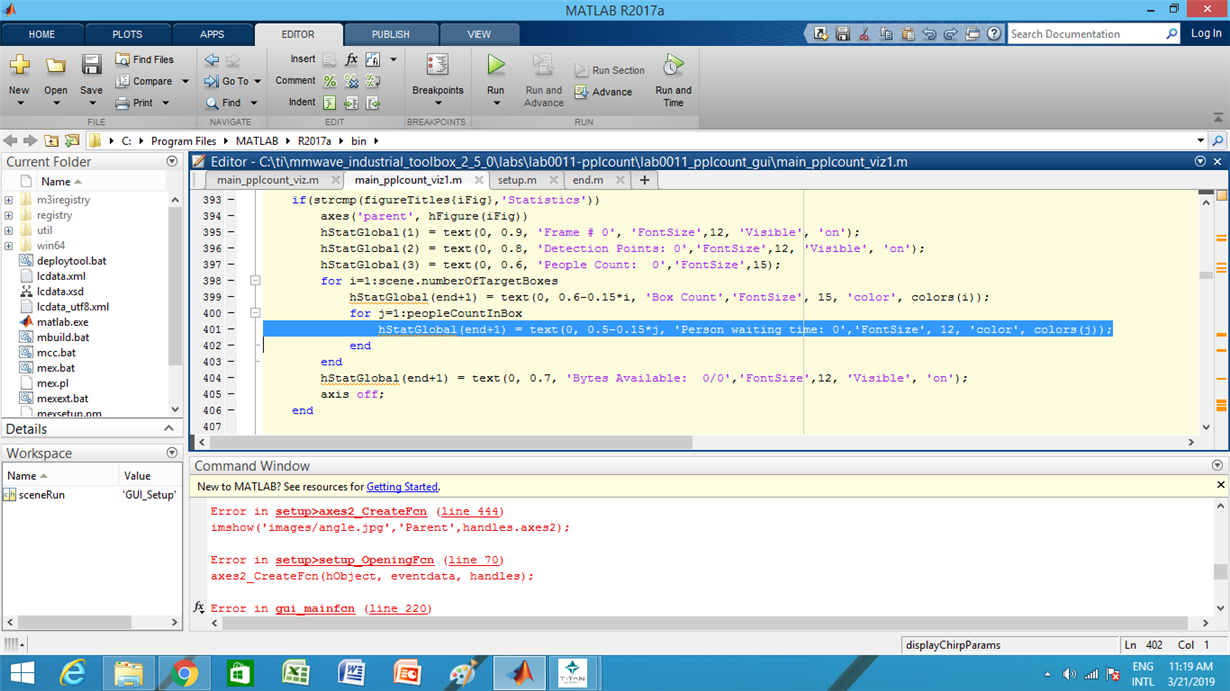Switch to the PLOTS ribbon tab
This screenshot has width=1230, height=691.
[127, 34]
